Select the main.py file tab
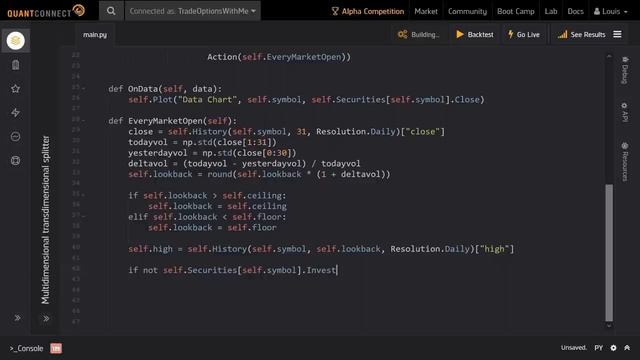This screenshot has height=360, width=640. pos(95,35)
